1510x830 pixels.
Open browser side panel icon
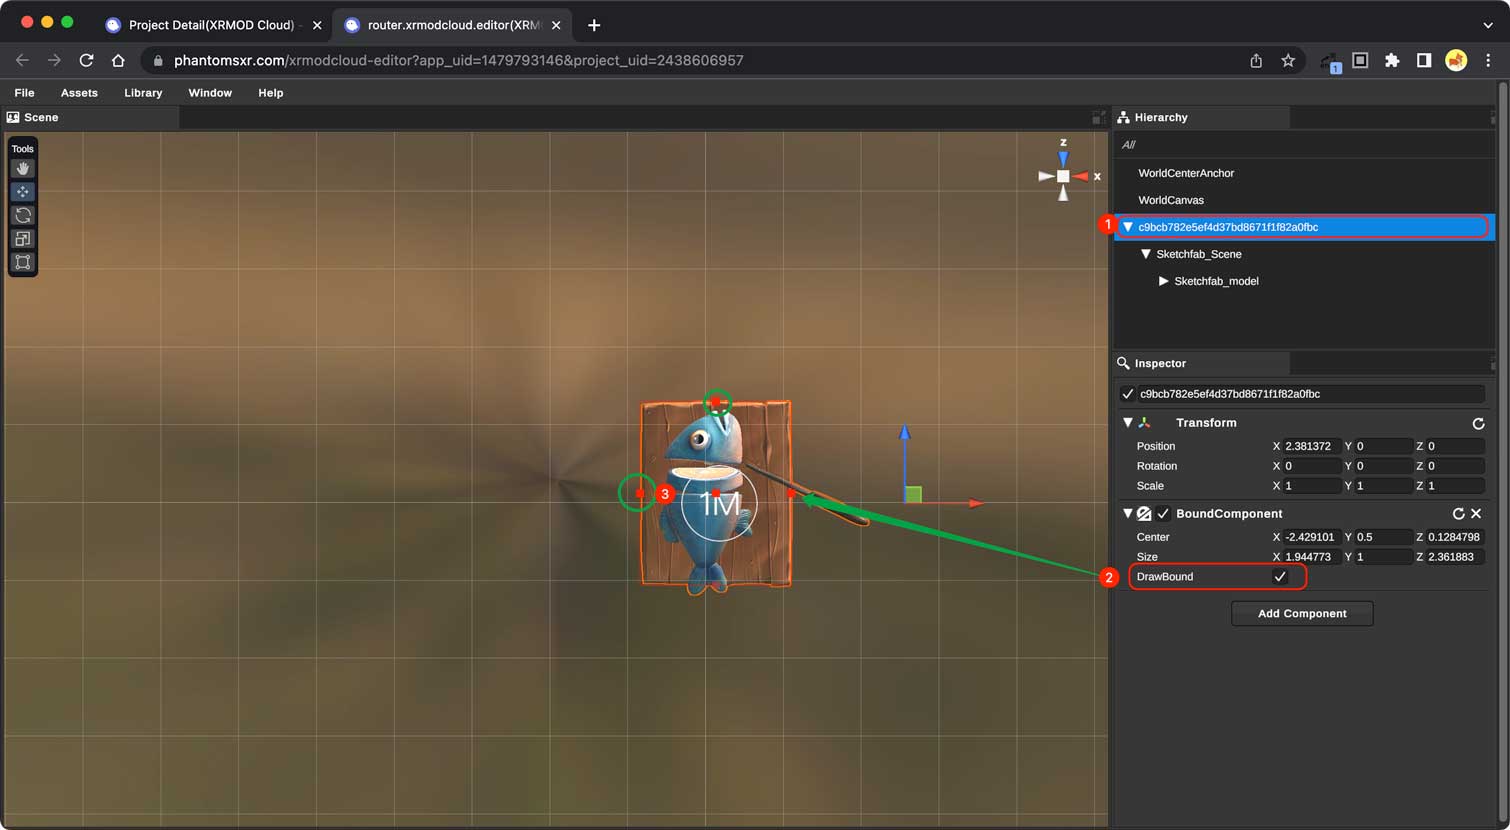(x=1424, y=60)
